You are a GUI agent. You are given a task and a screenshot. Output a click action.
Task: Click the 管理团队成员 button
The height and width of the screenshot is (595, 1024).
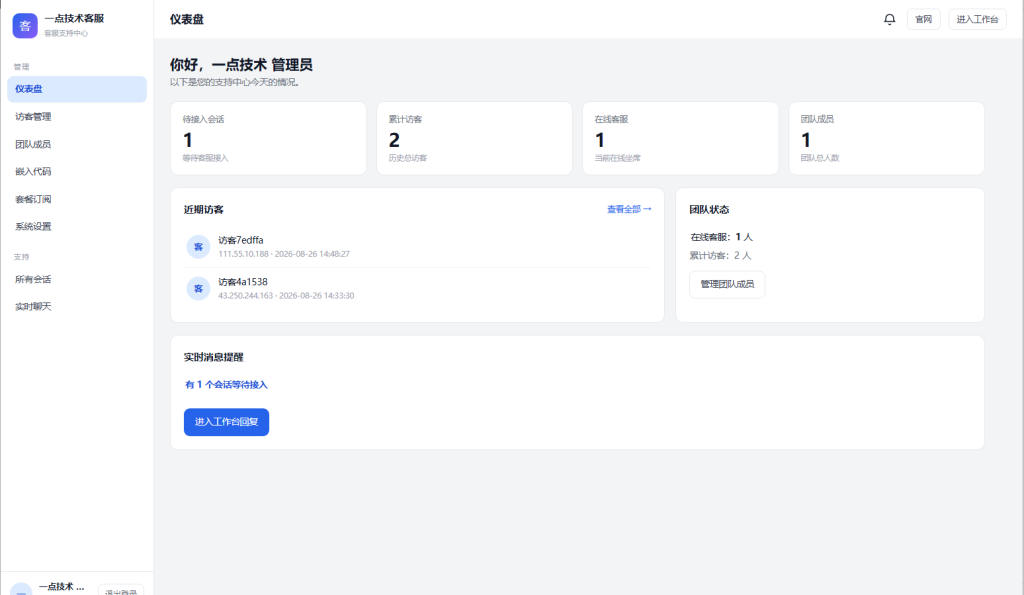[727, 284]
